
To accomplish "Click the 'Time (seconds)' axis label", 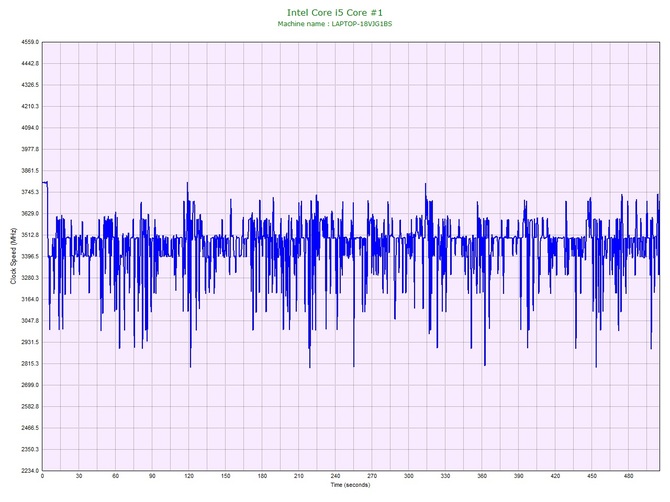I will point(350,485).
